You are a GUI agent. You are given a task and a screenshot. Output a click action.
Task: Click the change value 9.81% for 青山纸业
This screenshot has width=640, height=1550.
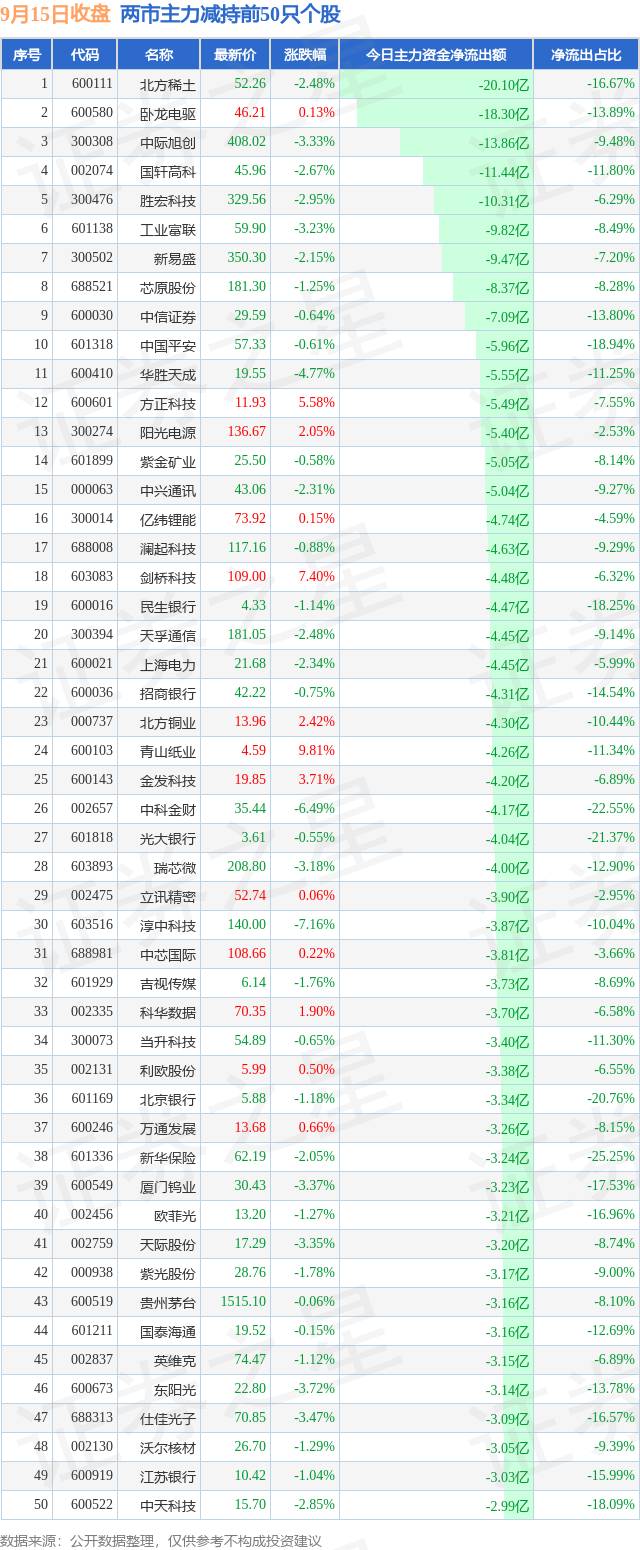(316, 751)
